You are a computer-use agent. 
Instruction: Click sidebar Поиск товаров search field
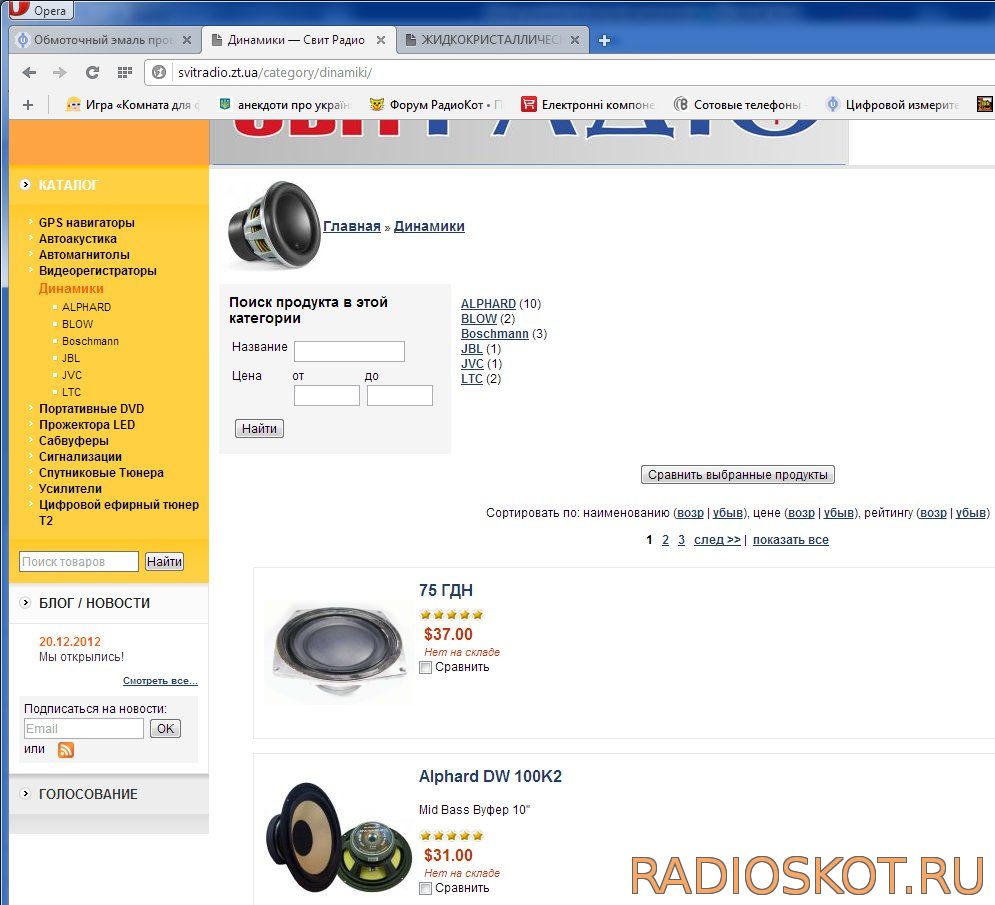point(79,562)
